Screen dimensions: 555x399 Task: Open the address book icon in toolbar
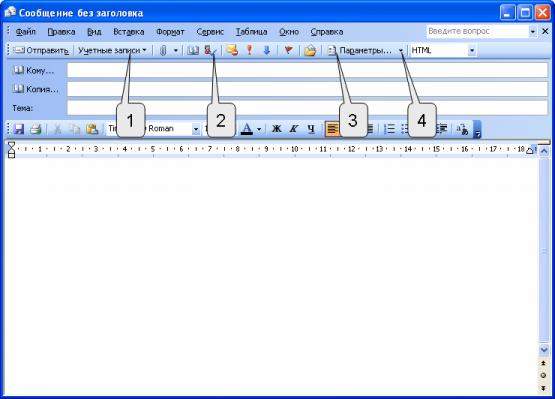[x=193, y=51]
